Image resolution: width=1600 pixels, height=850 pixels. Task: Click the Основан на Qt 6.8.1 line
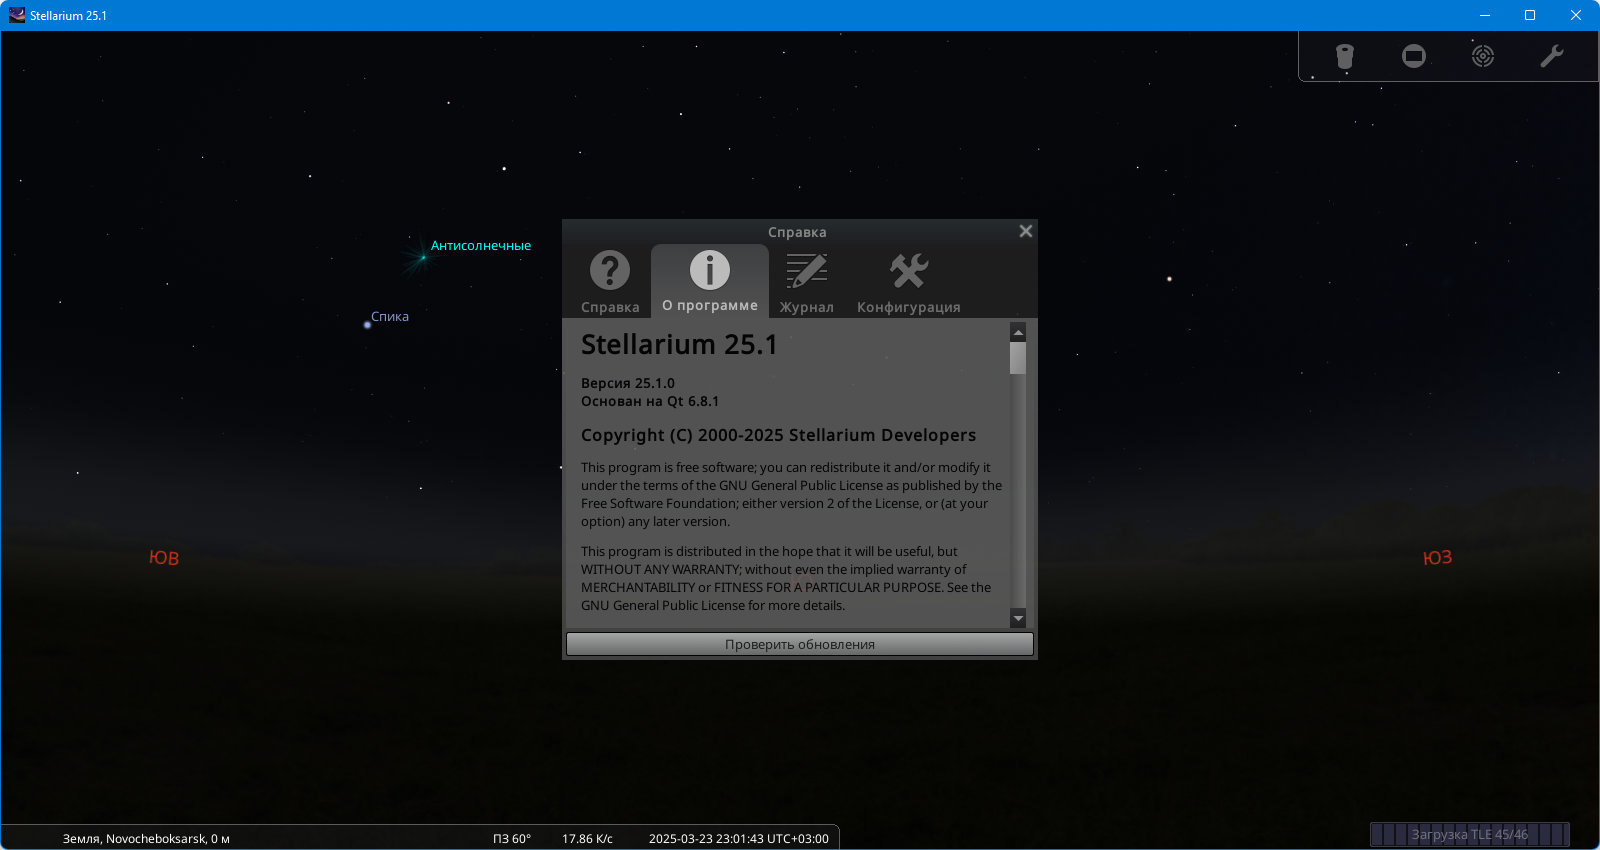650,401
